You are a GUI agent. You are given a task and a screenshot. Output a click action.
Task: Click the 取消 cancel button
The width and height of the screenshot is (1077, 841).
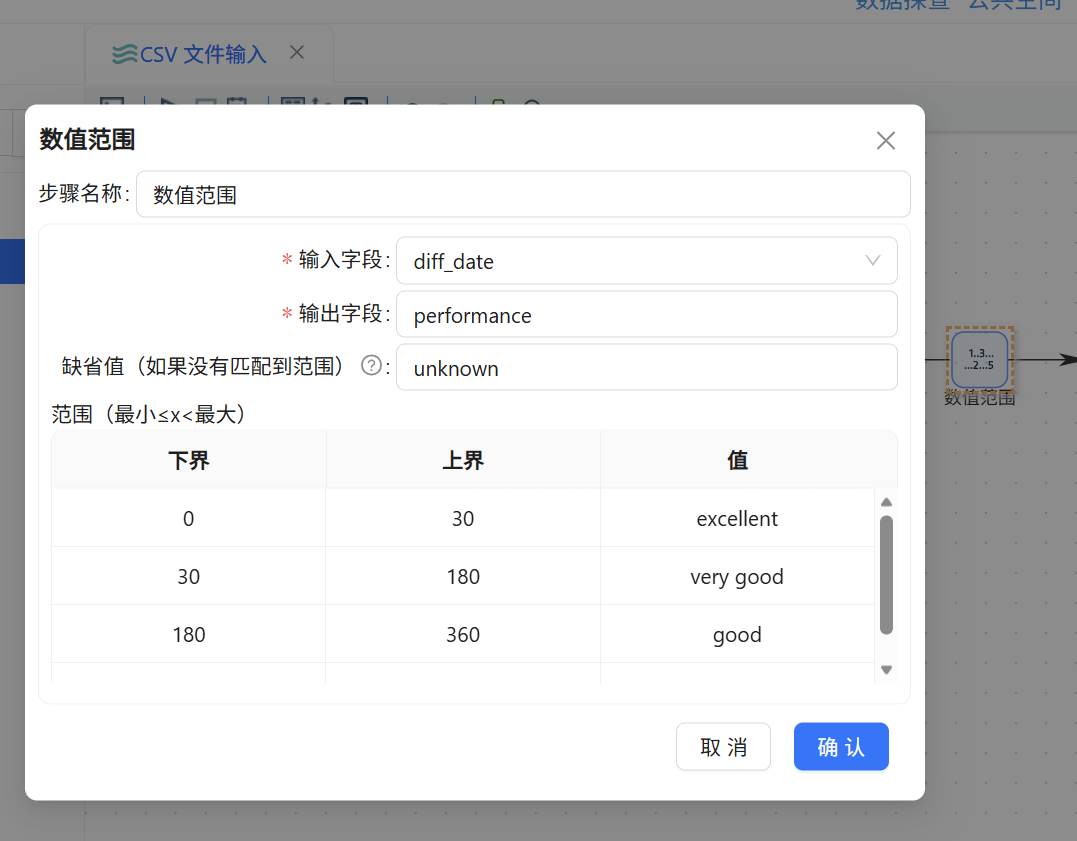pyautogui.click(x=723, y=746)
